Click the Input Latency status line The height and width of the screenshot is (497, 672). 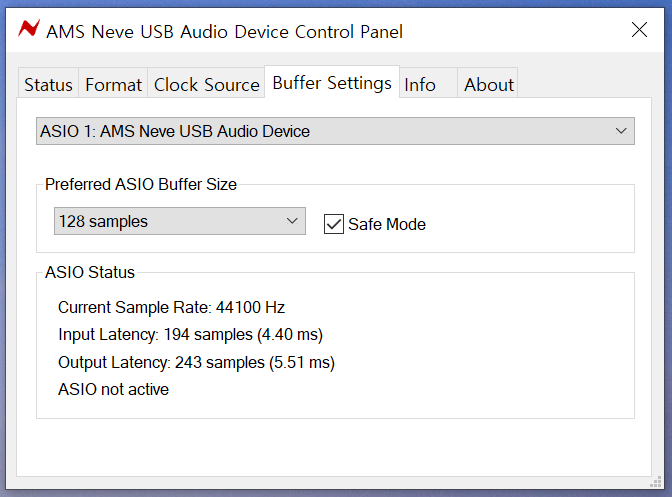point(190,335)
